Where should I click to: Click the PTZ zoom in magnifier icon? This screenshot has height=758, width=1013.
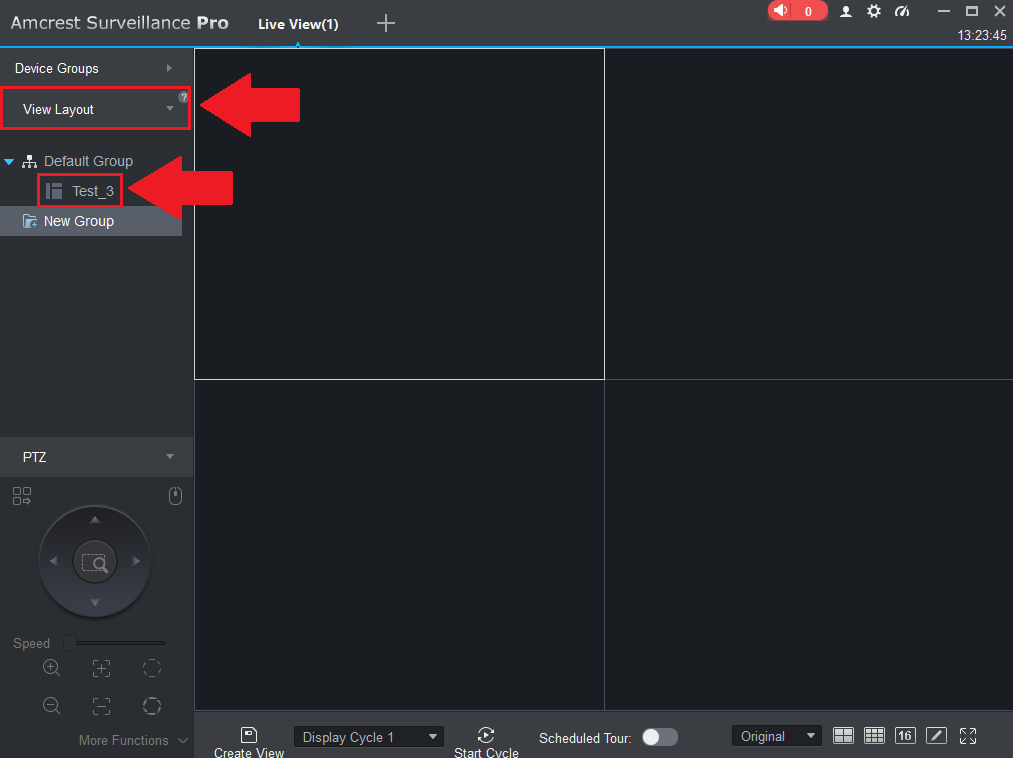[x=52, y=668]
